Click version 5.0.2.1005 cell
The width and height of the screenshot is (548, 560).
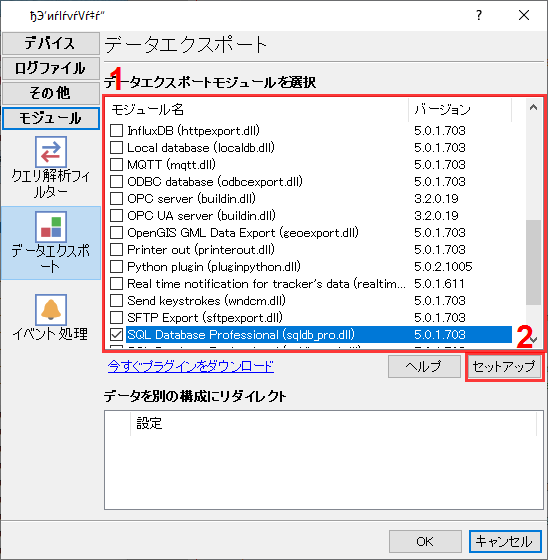coord(443,267)
